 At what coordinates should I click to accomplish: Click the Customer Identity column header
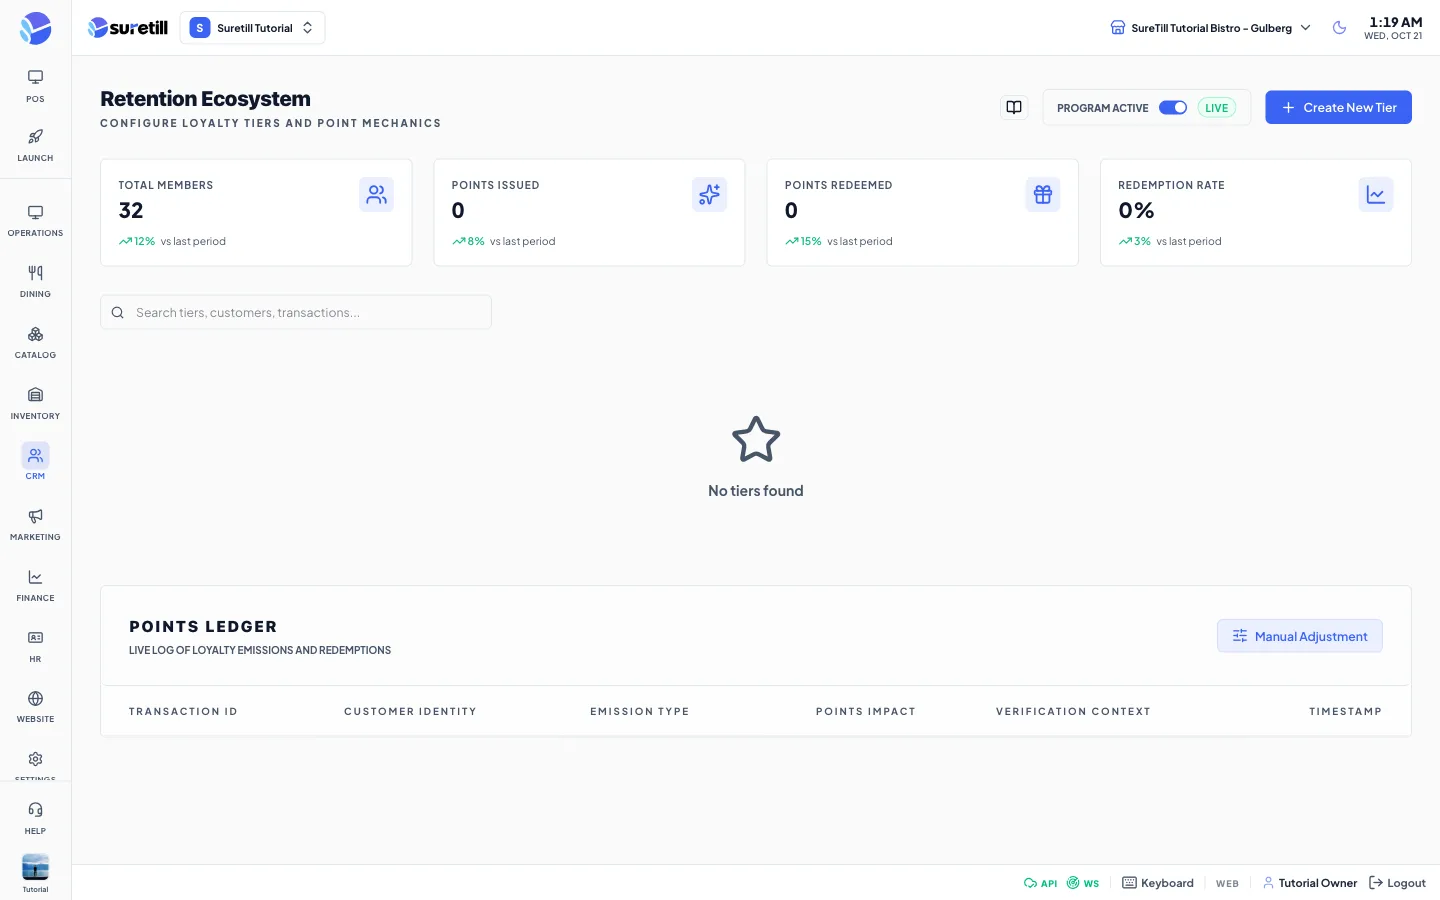[410, 712]
